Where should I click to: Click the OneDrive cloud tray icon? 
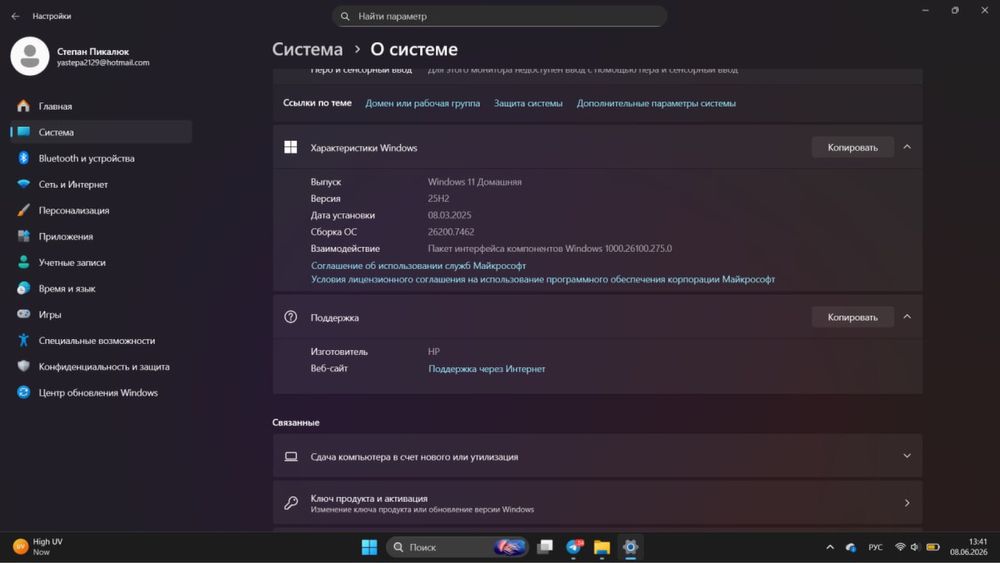tap(851, 547)
